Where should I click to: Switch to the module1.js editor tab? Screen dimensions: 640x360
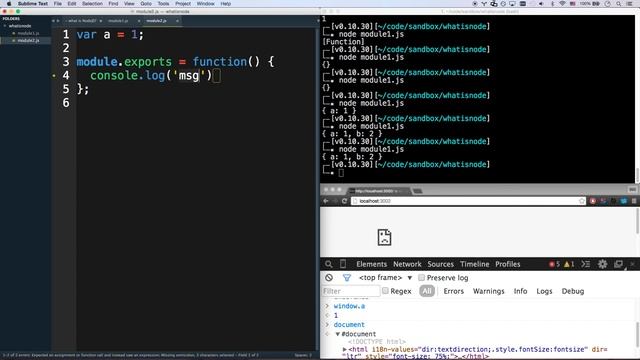[118, 21]
